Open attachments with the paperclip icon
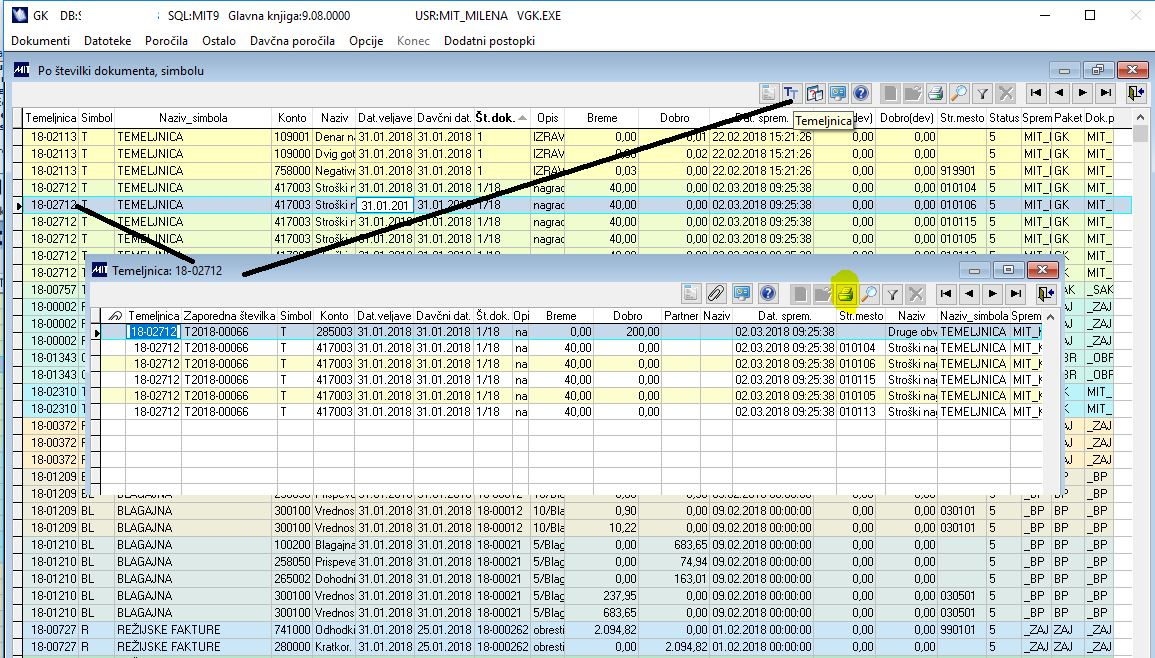This screenshot has width=1155, height=658. pos(715,294)
